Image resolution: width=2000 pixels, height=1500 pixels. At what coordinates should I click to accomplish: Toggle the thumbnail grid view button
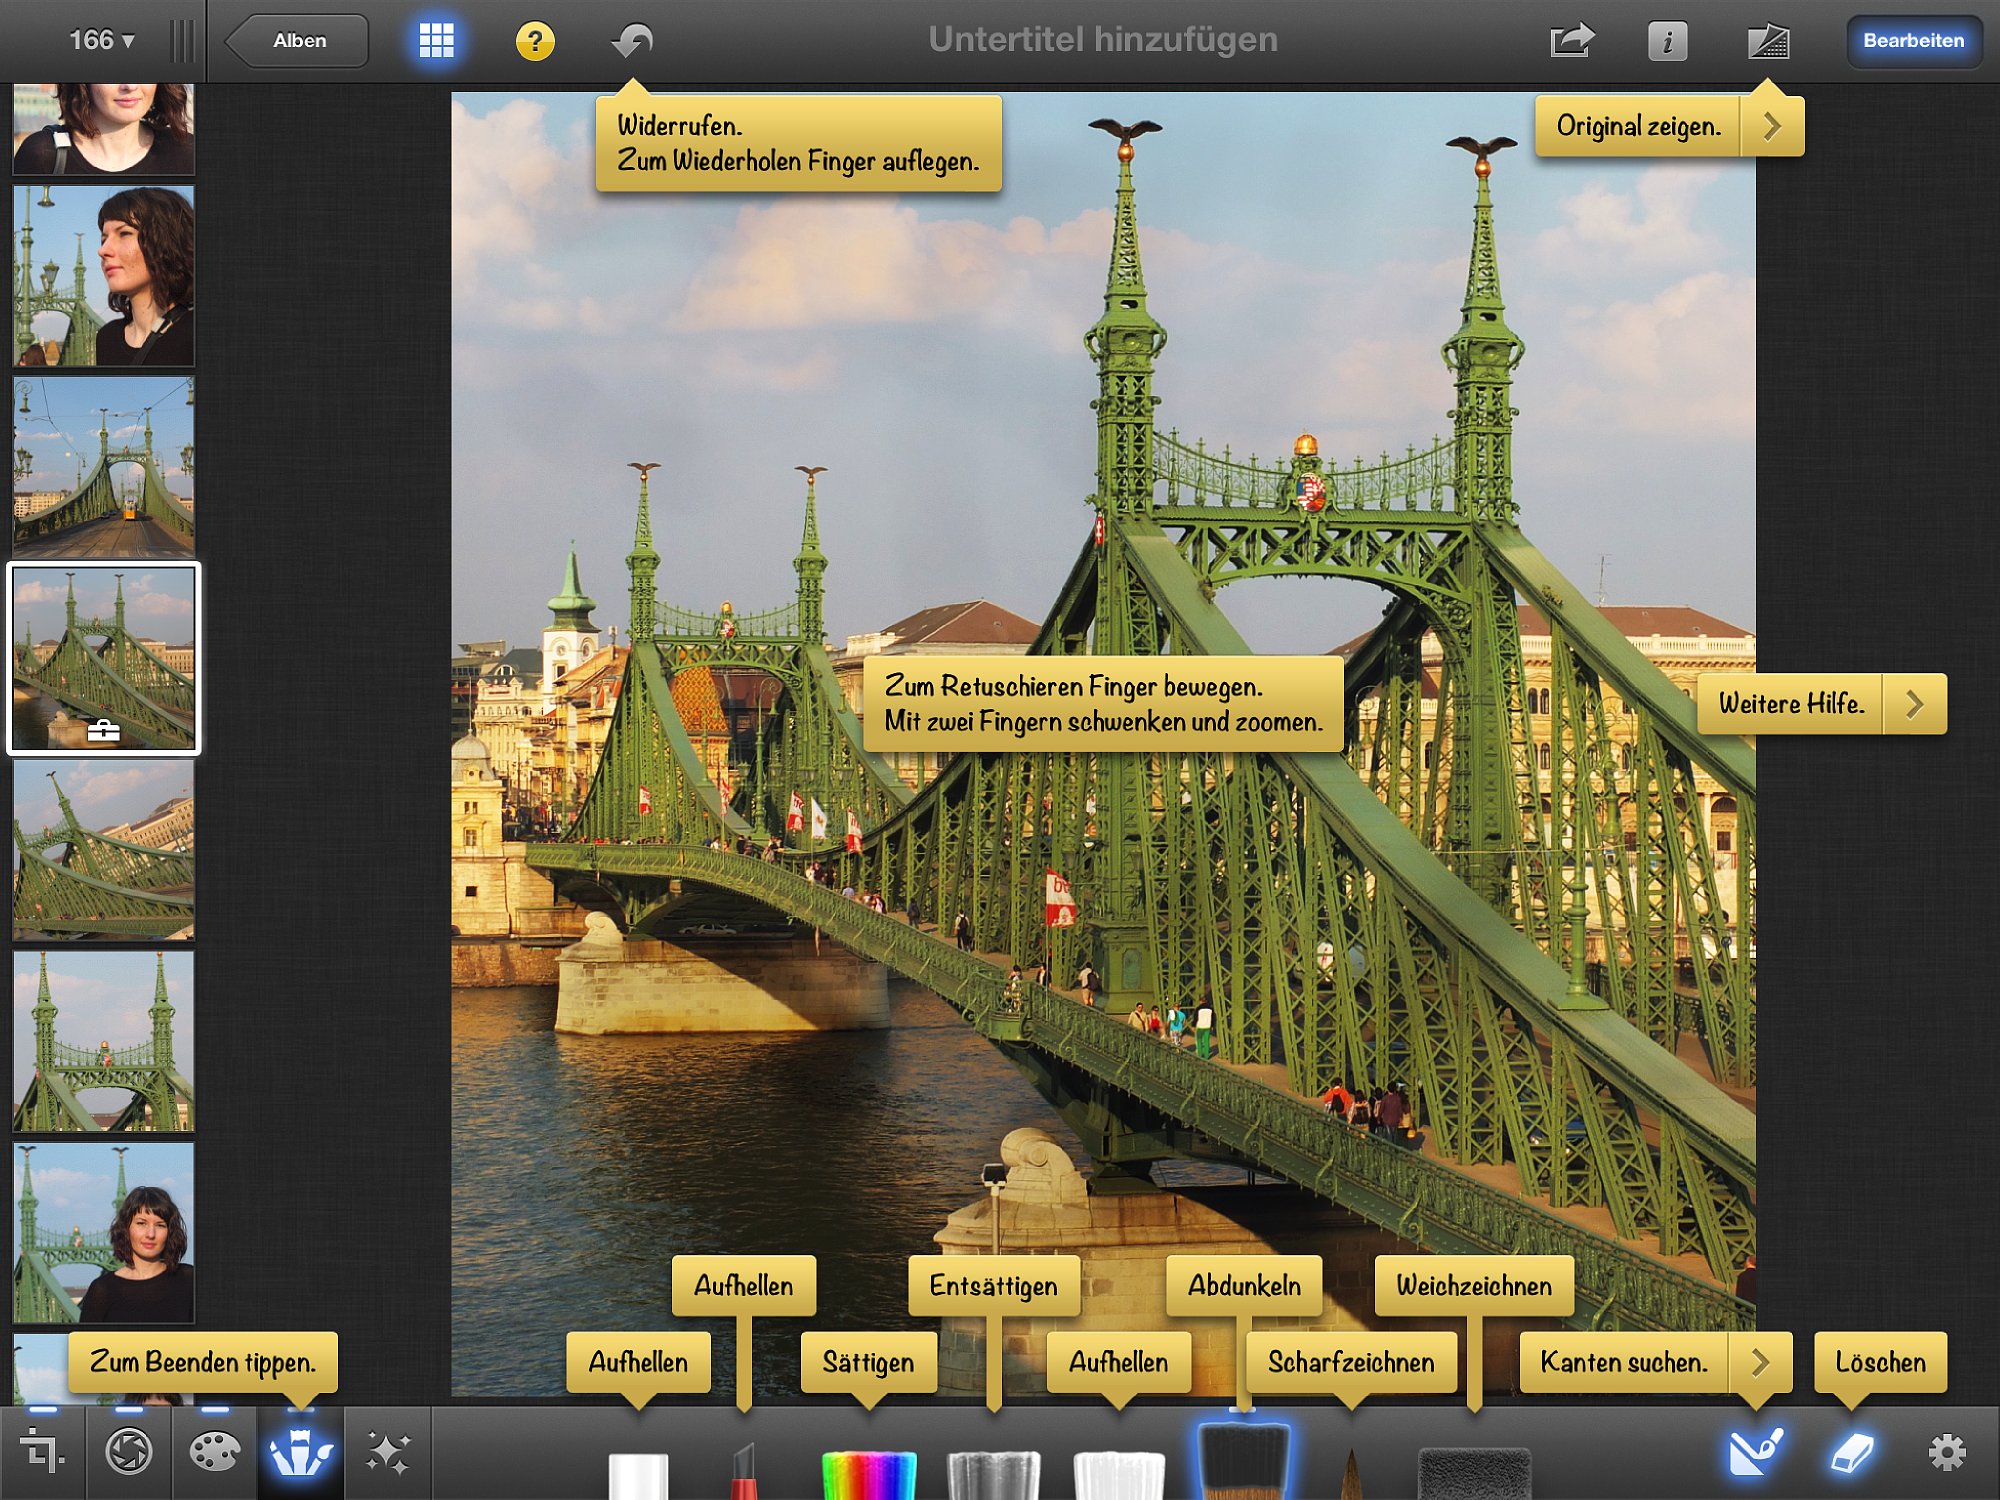436,41
